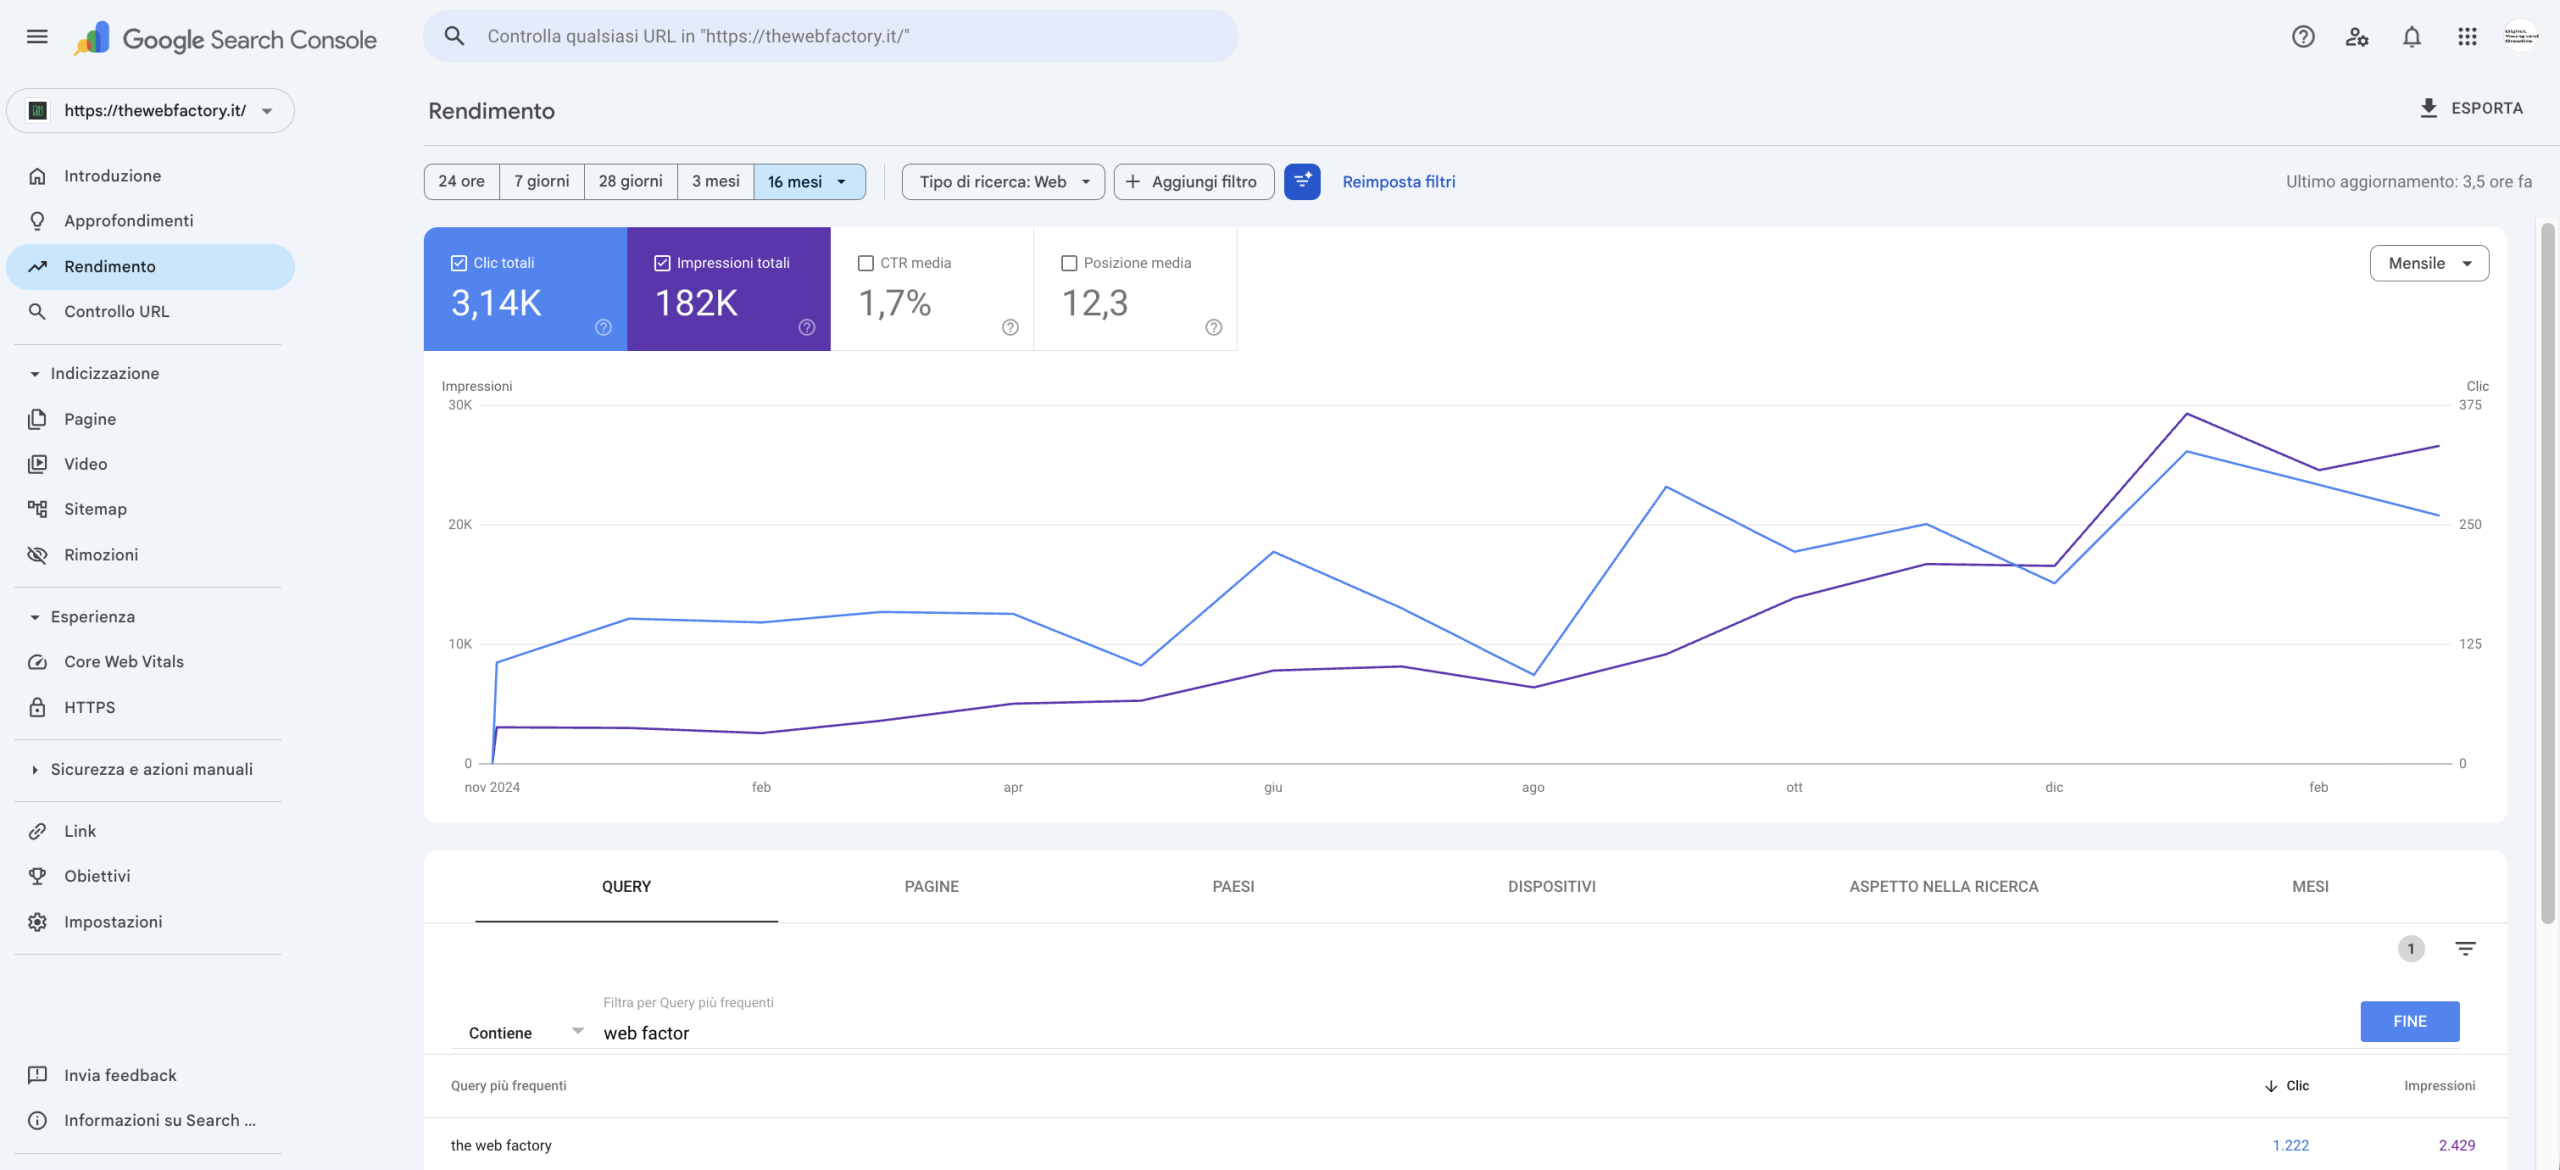
Task: Switch to the DISPOSITIVI tab
Action: pyautogui.click(x=1551, y=886)
